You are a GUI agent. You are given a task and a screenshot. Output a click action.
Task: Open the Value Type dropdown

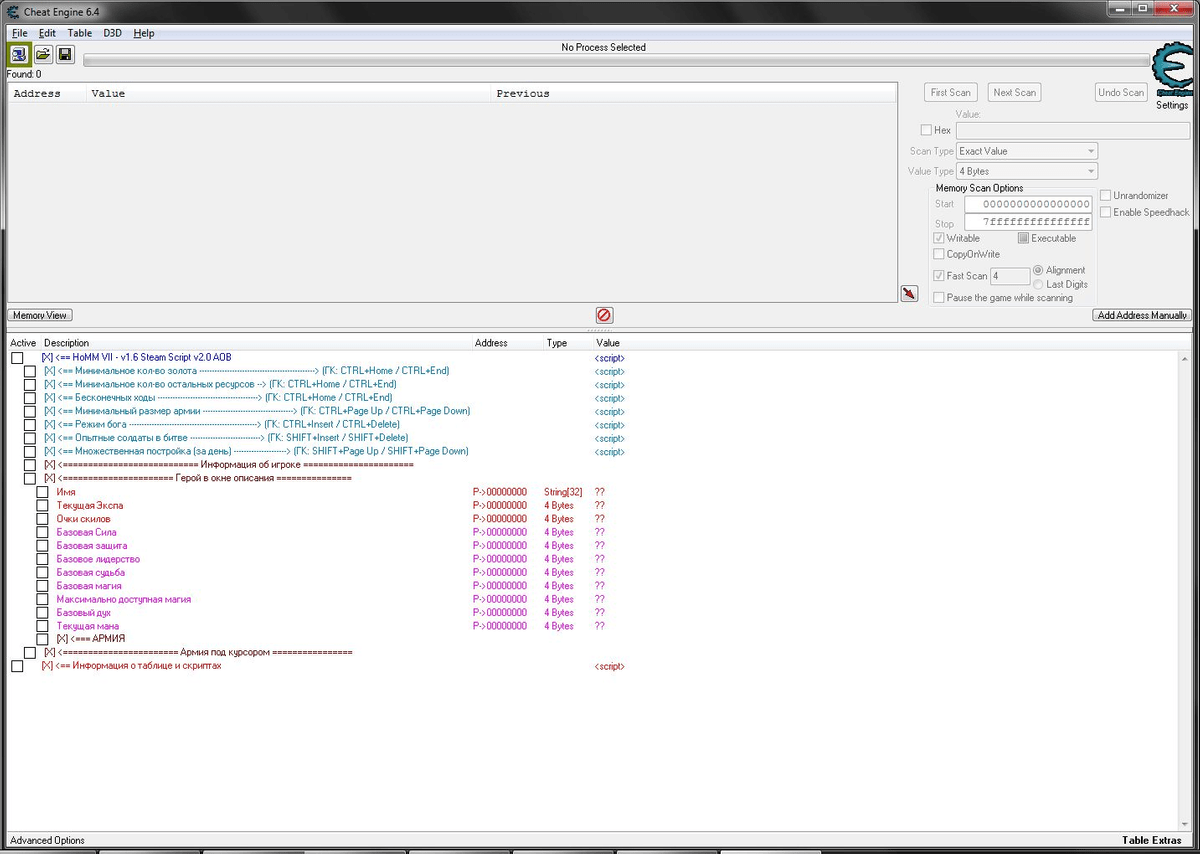coord(1026,172)
